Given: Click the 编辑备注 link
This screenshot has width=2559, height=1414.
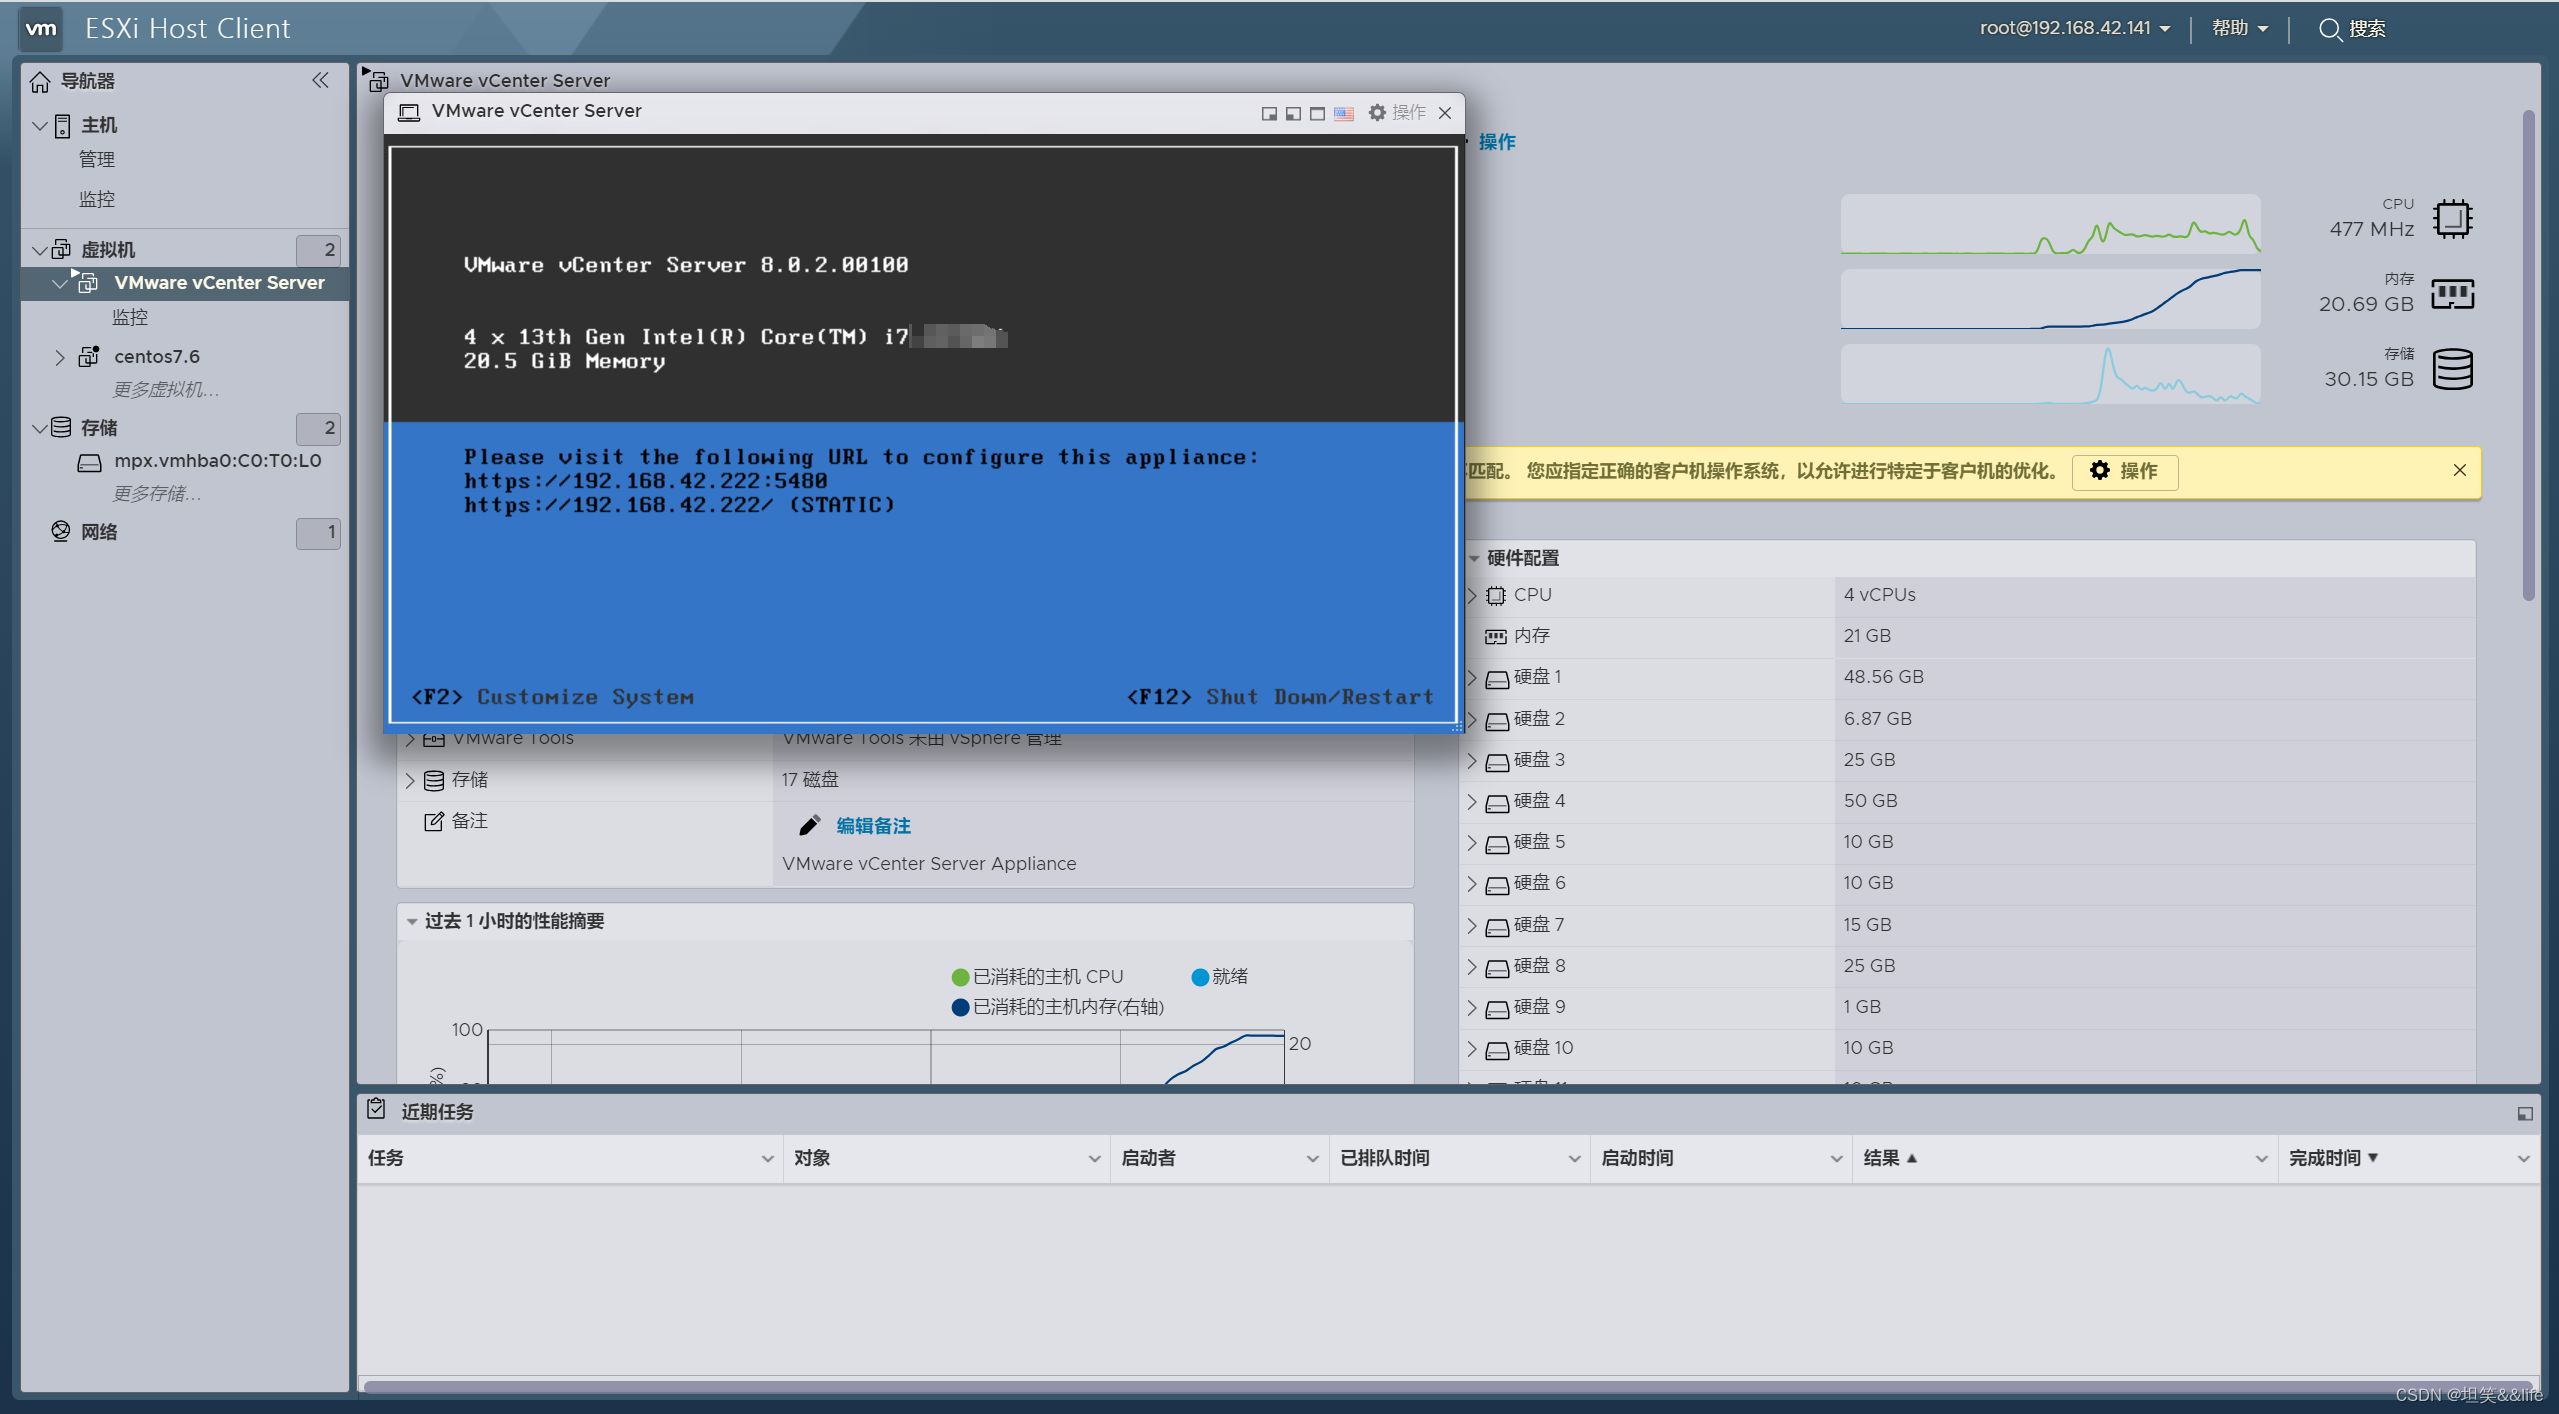Looking at the screenshot, I should (x=873, y=826).
